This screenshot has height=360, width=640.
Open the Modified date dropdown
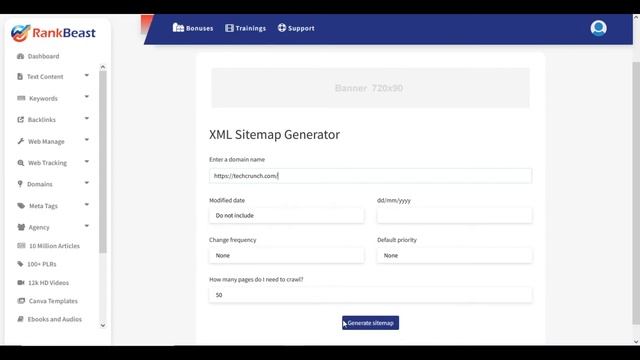tap(287, 216)
